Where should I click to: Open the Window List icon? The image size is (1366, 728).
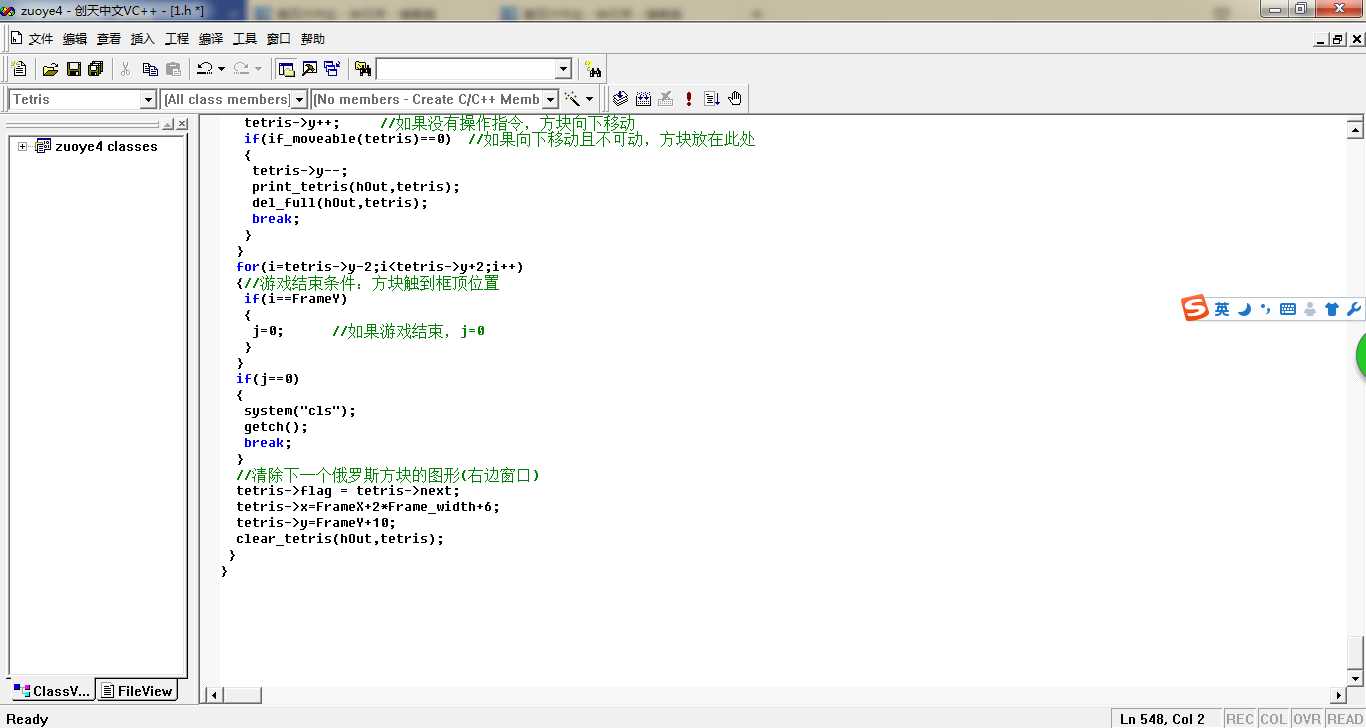(332, 69)
